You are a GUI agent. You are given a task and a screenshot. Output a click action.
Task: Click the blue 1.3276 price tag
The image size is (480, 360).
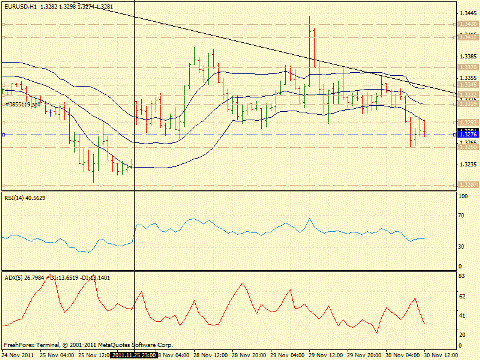tap(468, 134)
